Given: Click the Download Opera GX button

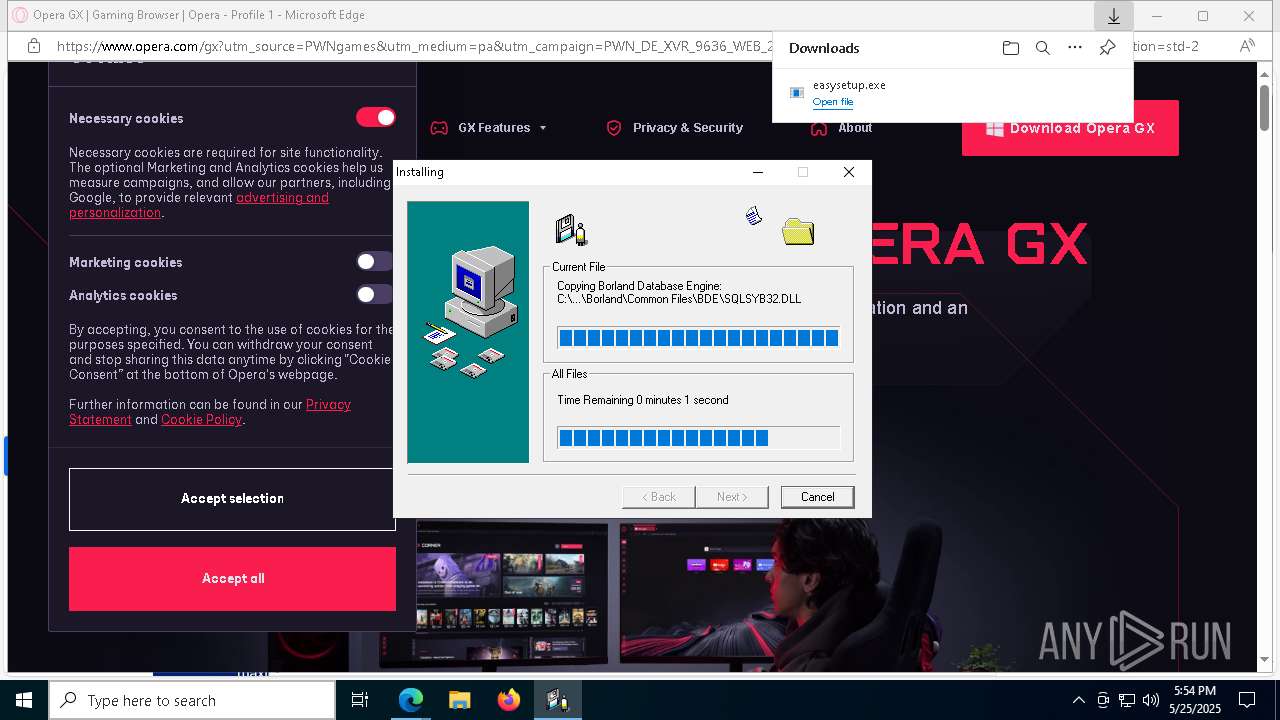Looking at the screenshot, I should click(1070, 128).
